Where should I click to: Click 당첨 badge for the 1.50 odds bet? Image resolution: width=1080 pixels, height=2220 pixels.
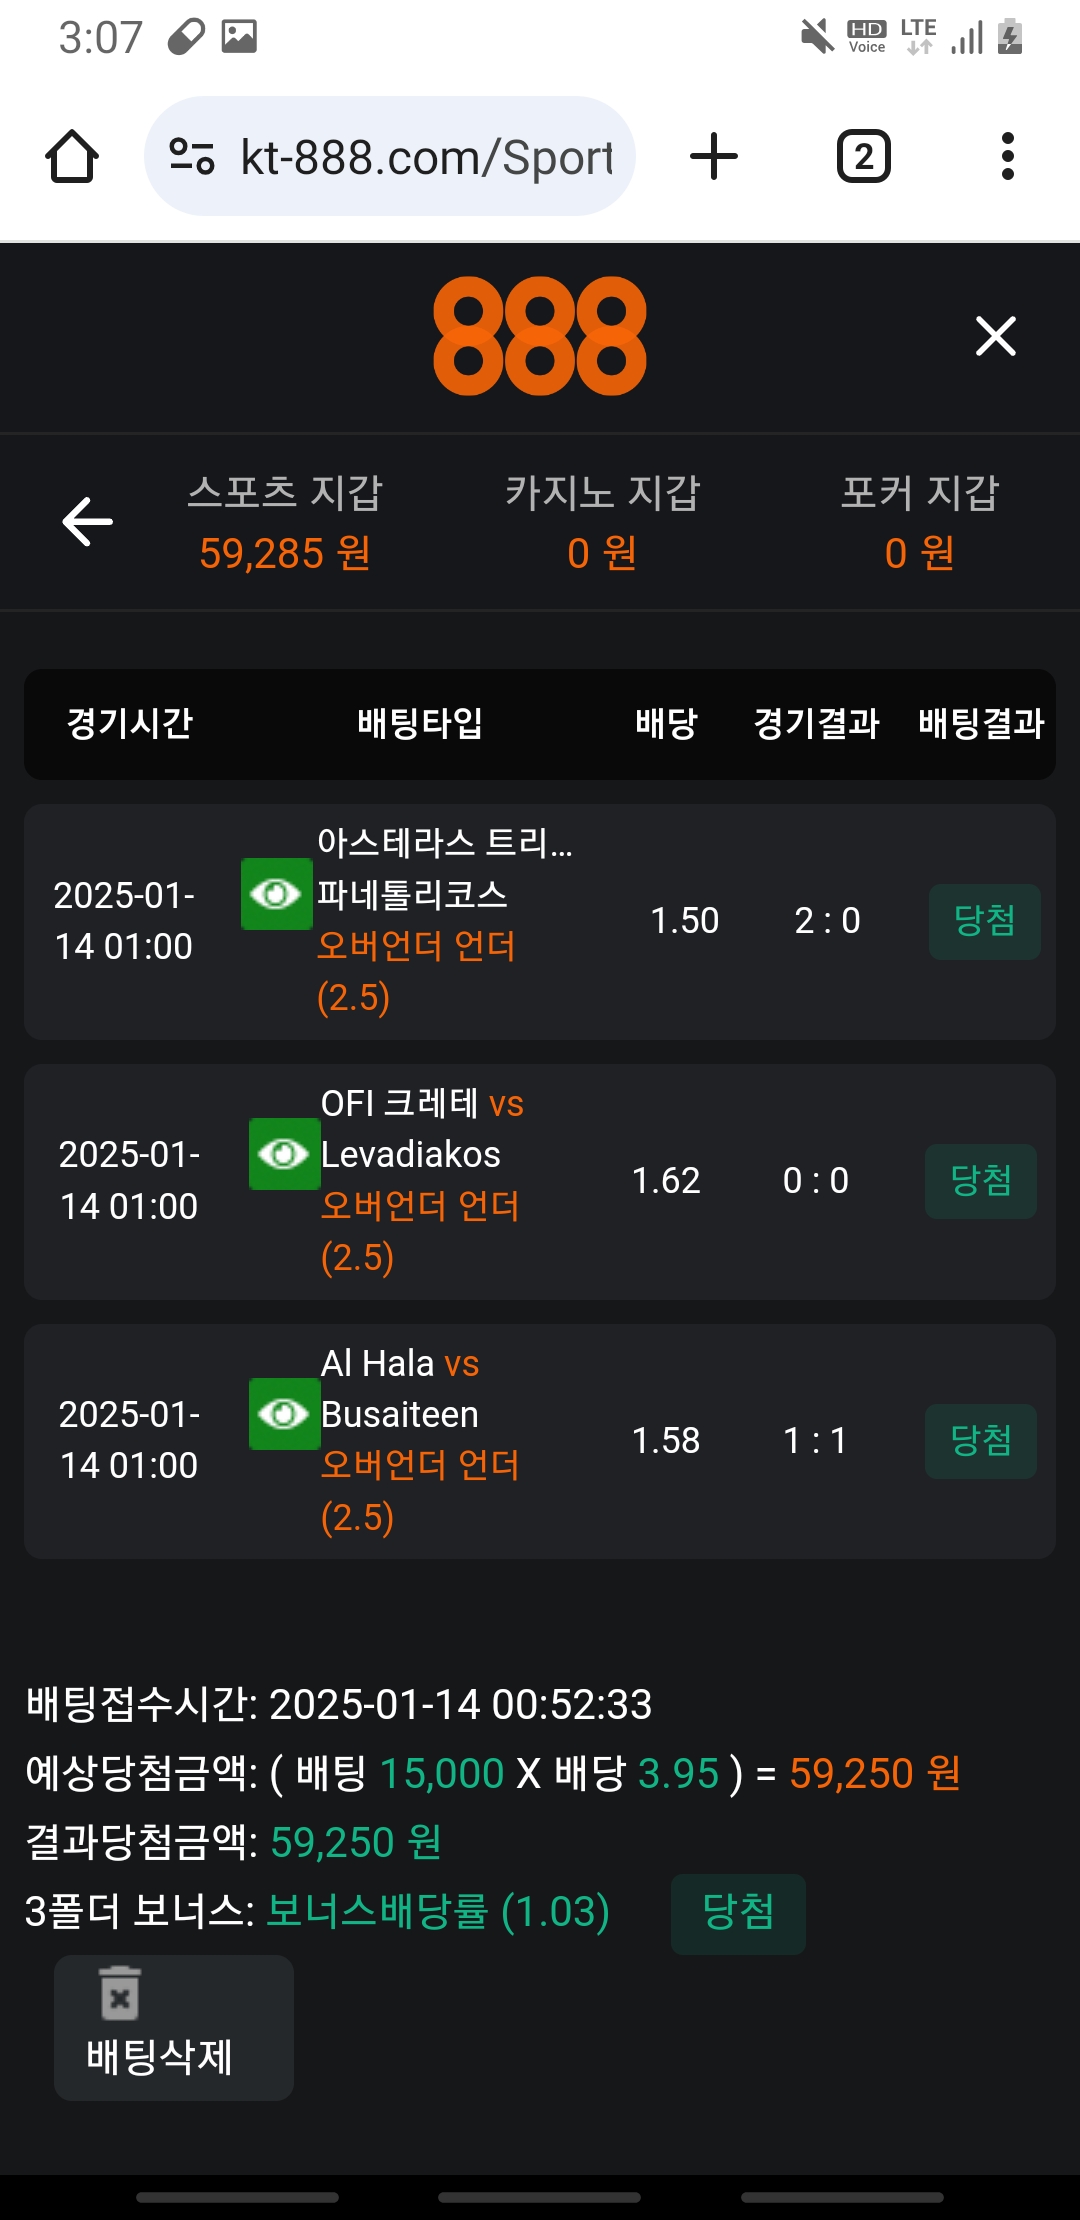[985, 921]
